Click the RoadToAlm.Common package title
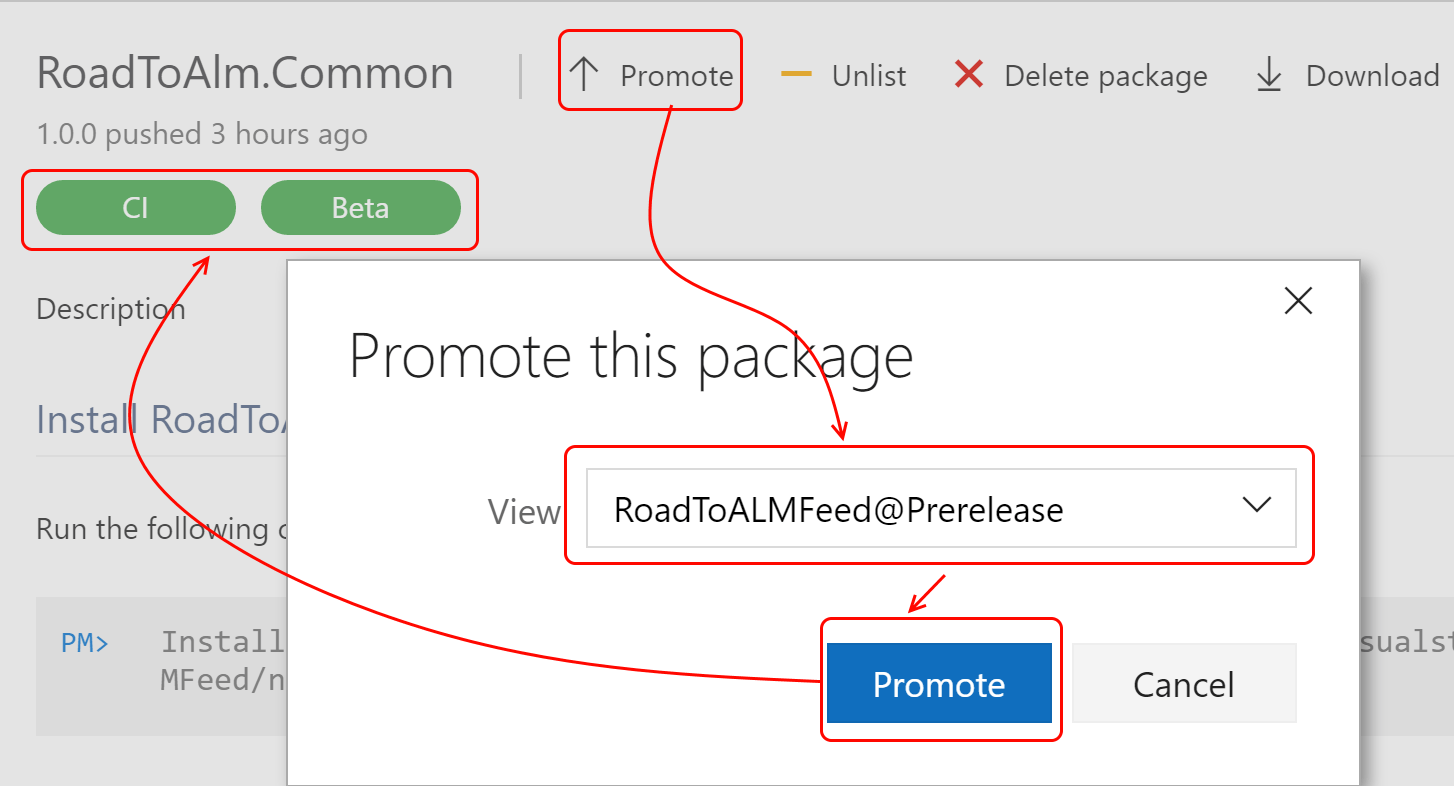The height and width of the screenshot is (786, 1454). click(245, 74)
